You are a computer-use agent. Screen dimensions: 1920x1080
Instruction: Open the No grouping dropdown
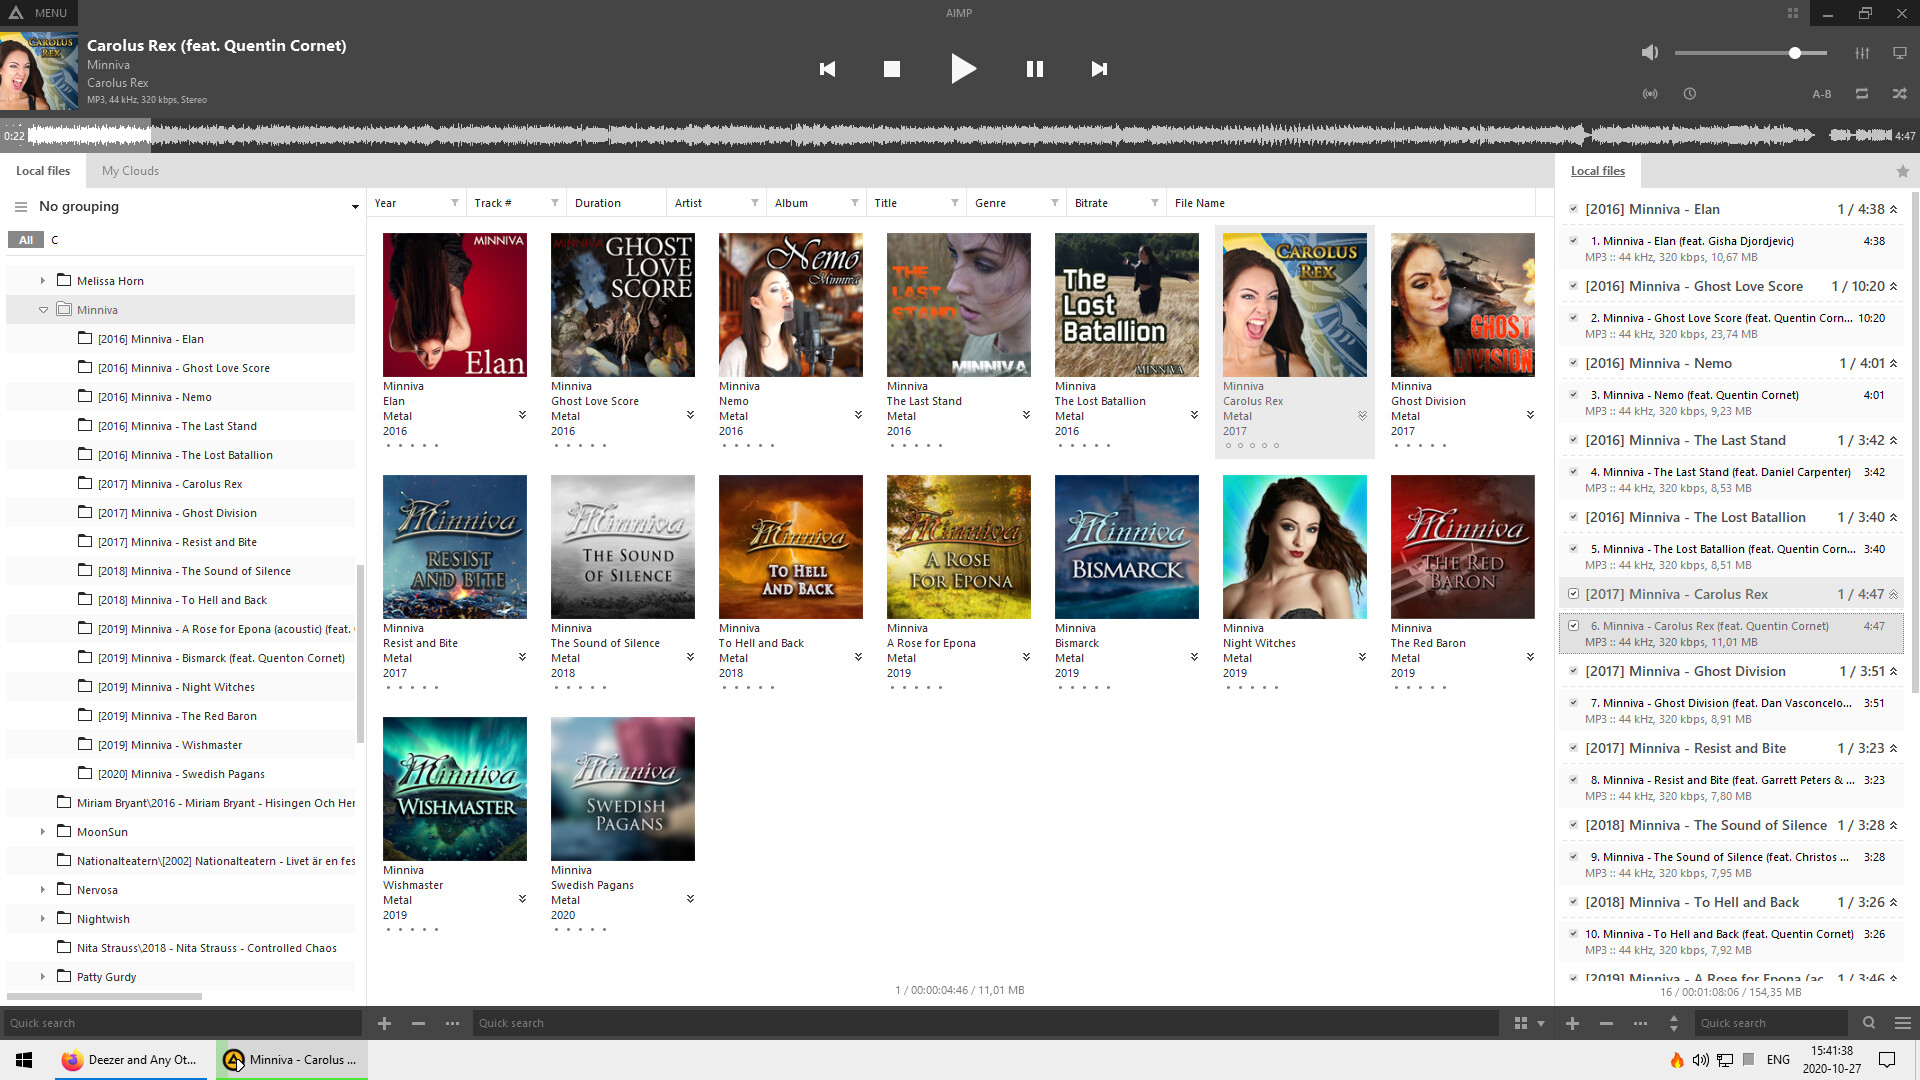tap(355, 207)
